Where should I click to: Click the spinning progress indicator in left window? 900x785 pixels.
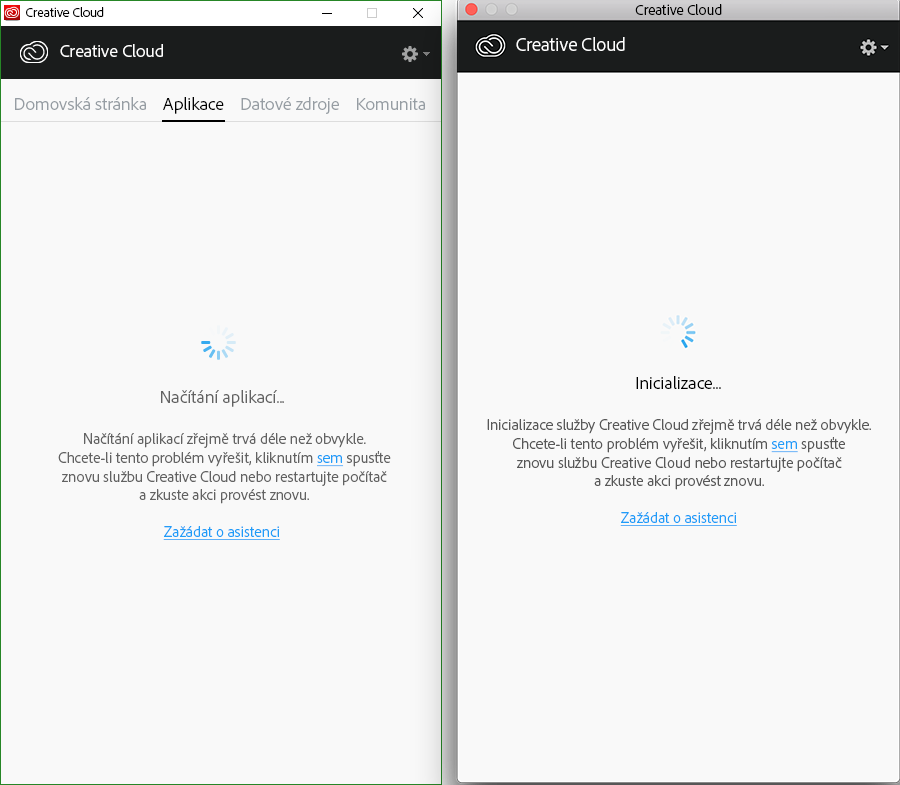pyautogui.click(x=218, y=343)
